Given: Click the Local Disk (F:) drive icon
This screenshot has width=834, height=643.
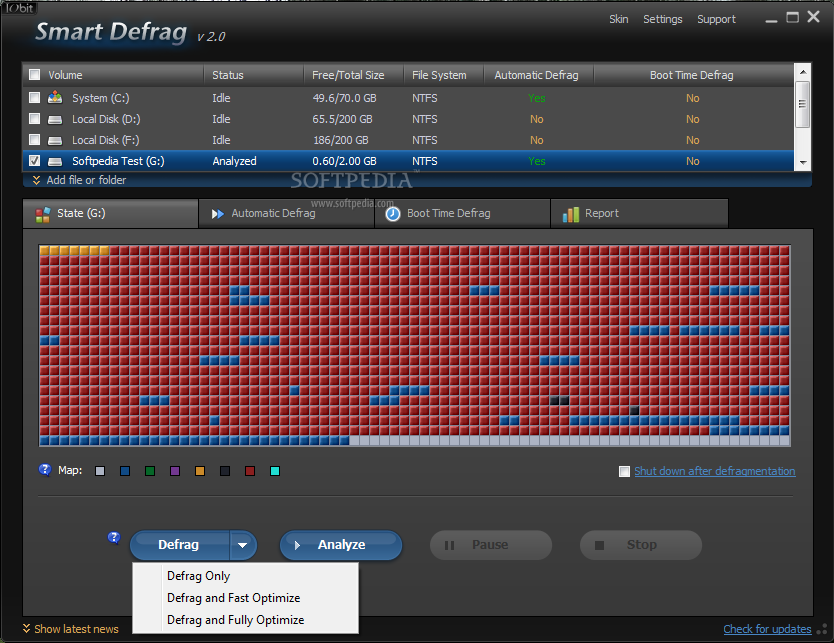Looking at the screenshot, I should [x=55, y=140].
